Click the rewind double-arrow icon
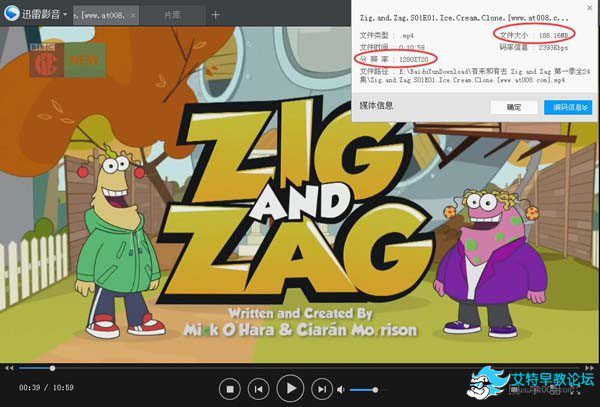 click(x=9, y=368)
